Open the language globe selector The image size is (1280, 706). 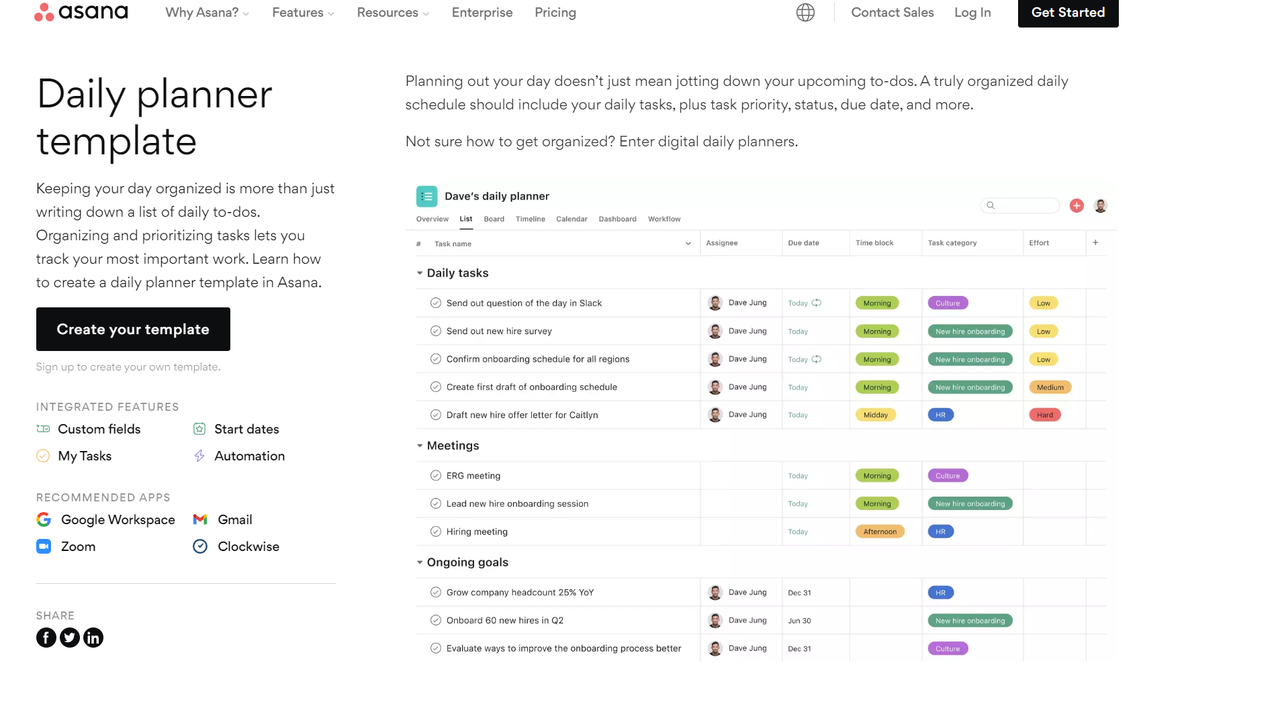805,13
